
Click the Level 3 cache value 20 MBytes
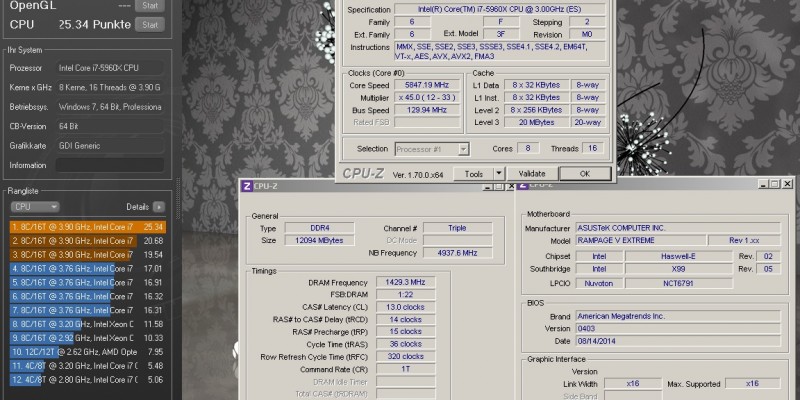[536, 122]
